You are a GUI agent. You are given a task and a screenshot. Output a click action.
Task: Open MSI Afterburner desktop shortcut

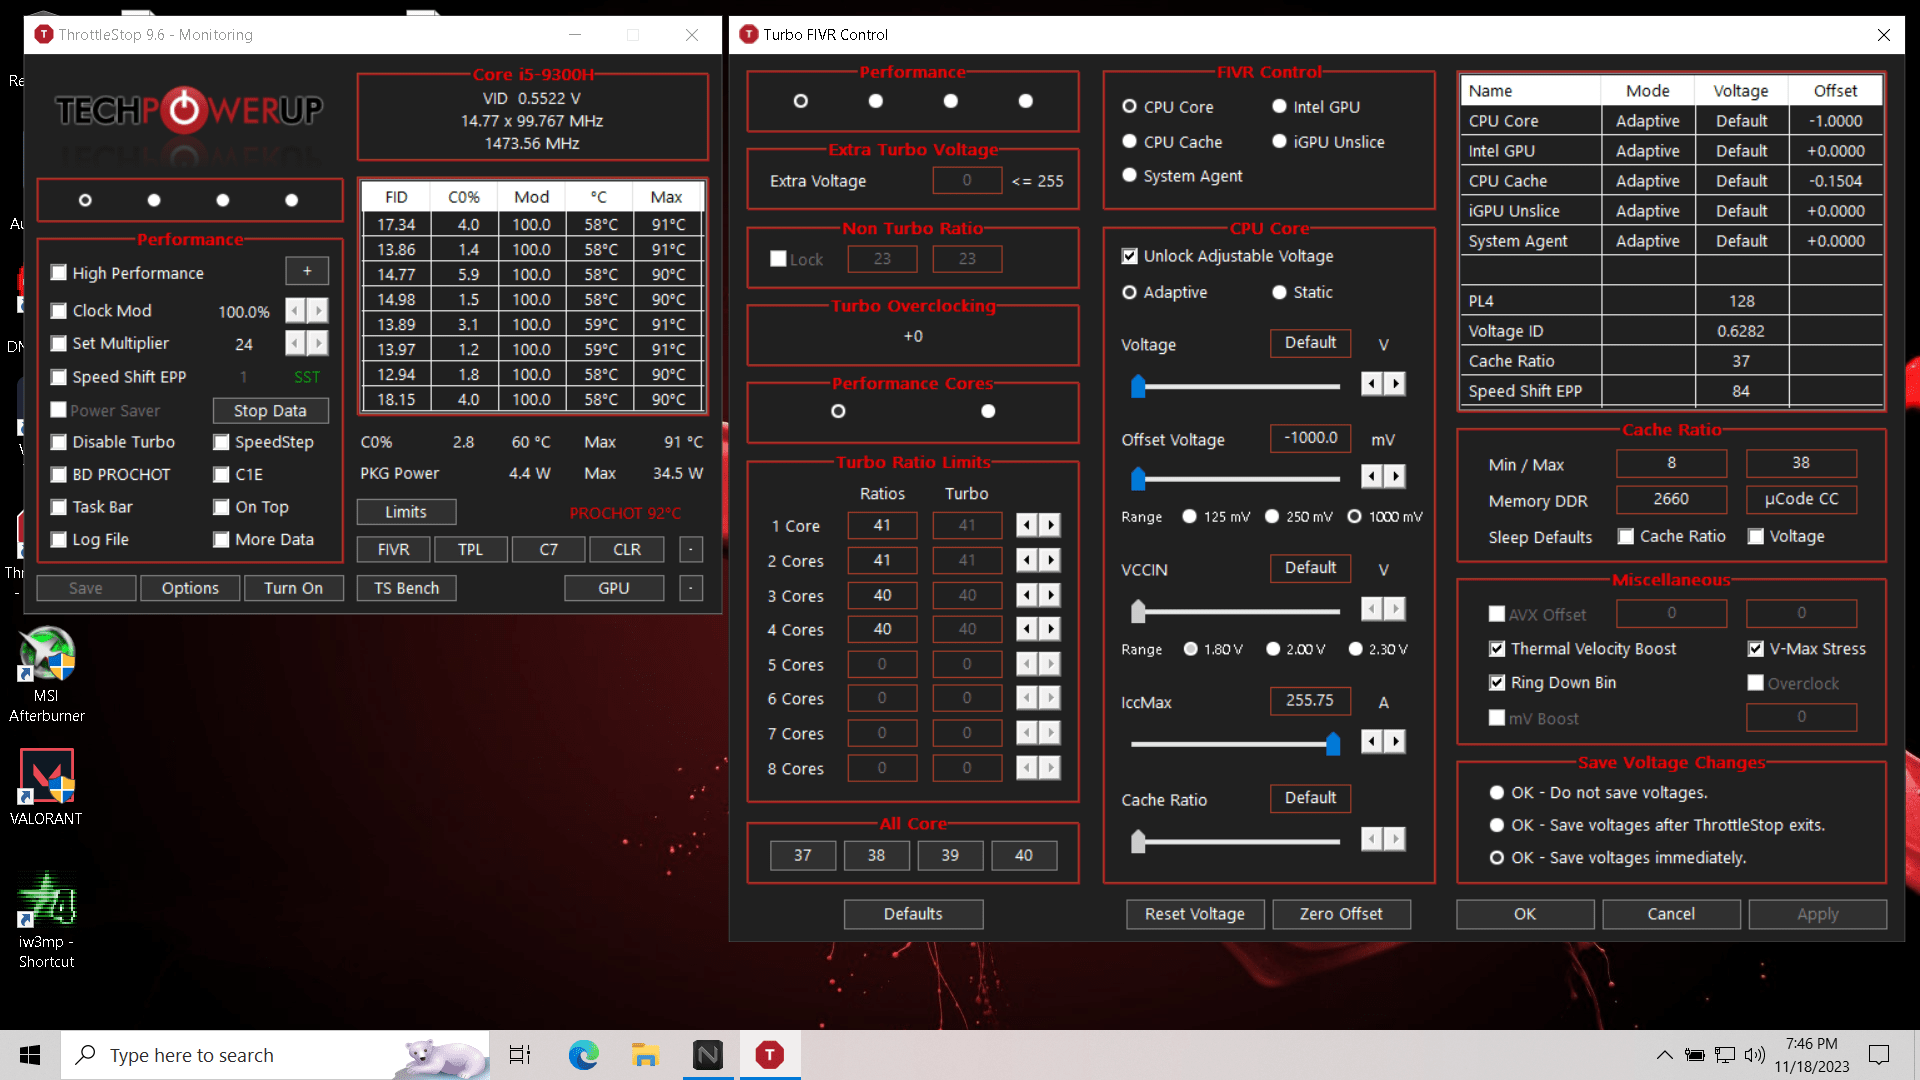[x=46, y=673]
